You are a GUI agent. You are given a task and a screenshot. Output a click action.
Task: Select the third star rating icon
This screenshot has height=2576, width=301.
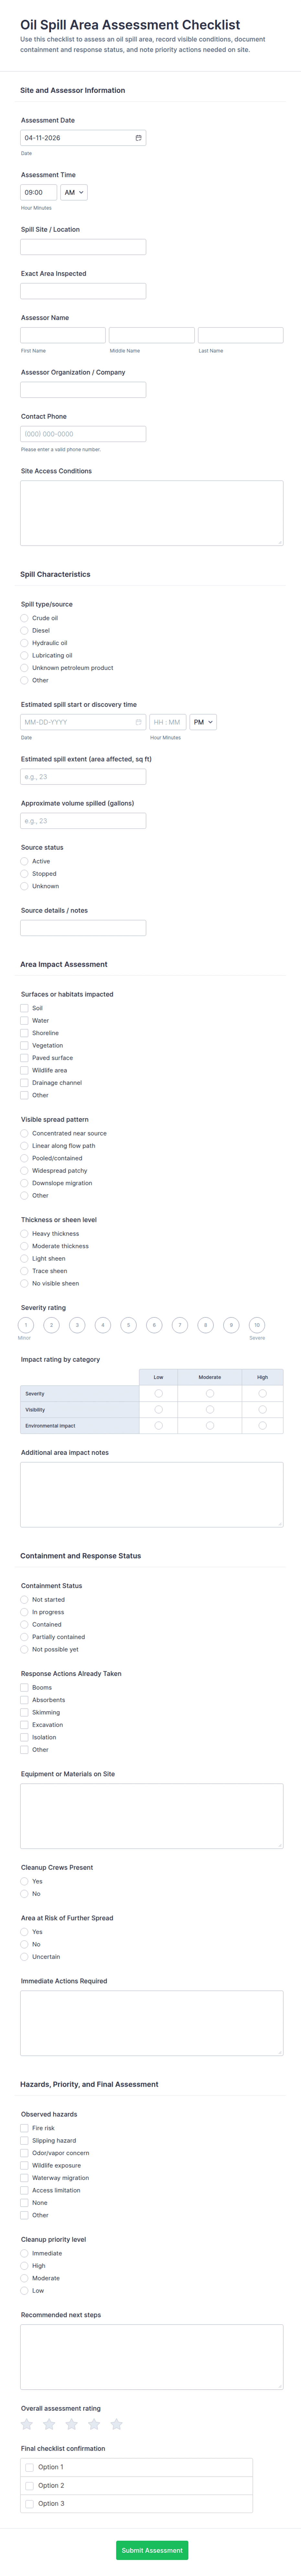[72, 2424]
